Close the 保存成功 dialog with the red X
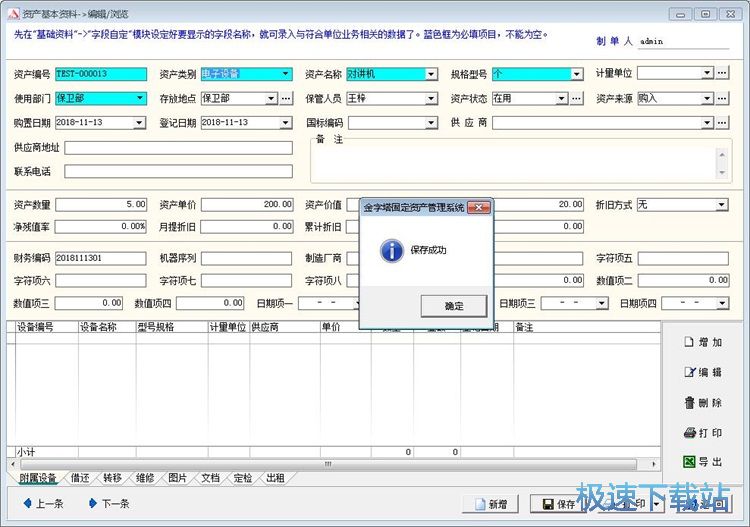Screen dimensions: 750x527 click(480, 207)
